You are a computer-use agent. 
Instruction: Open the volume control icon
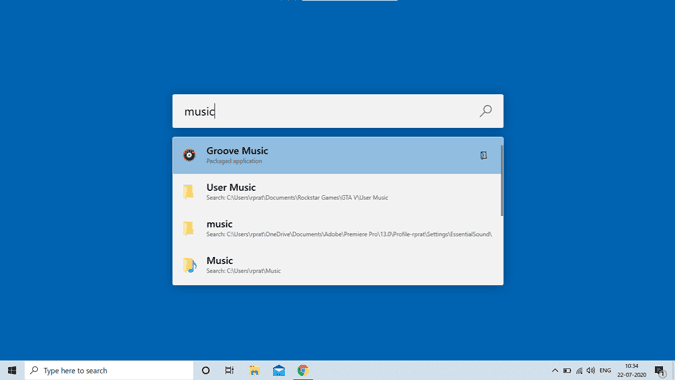[x=591, y=370]
